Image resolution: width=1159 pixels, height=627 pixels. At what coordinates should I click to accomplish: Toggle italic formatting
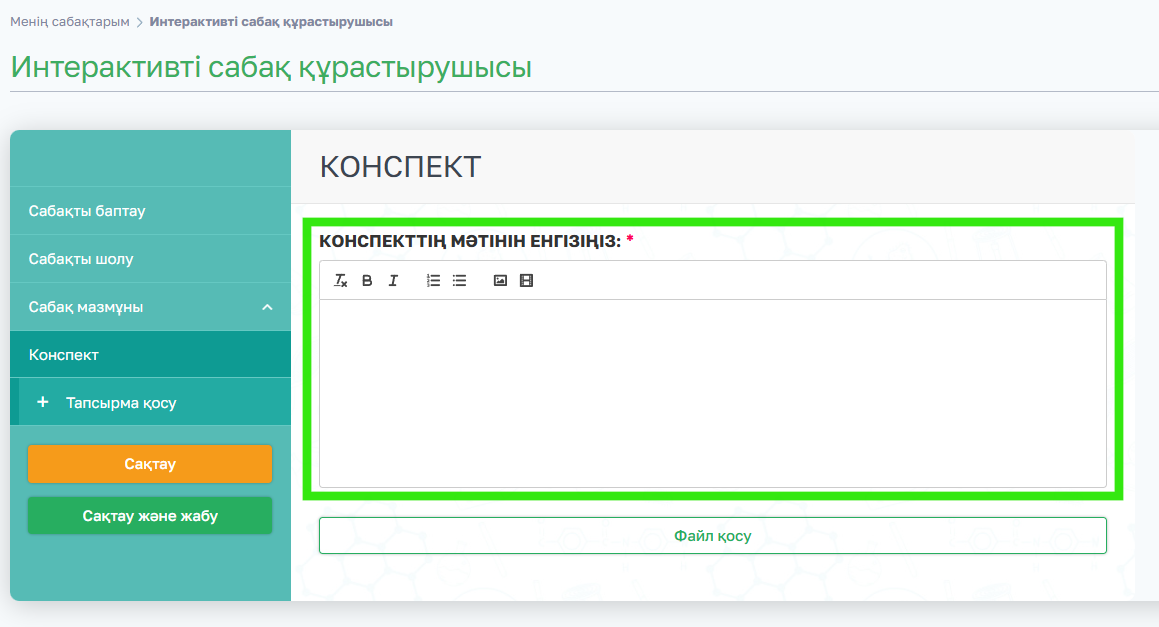tap(393, 280)
